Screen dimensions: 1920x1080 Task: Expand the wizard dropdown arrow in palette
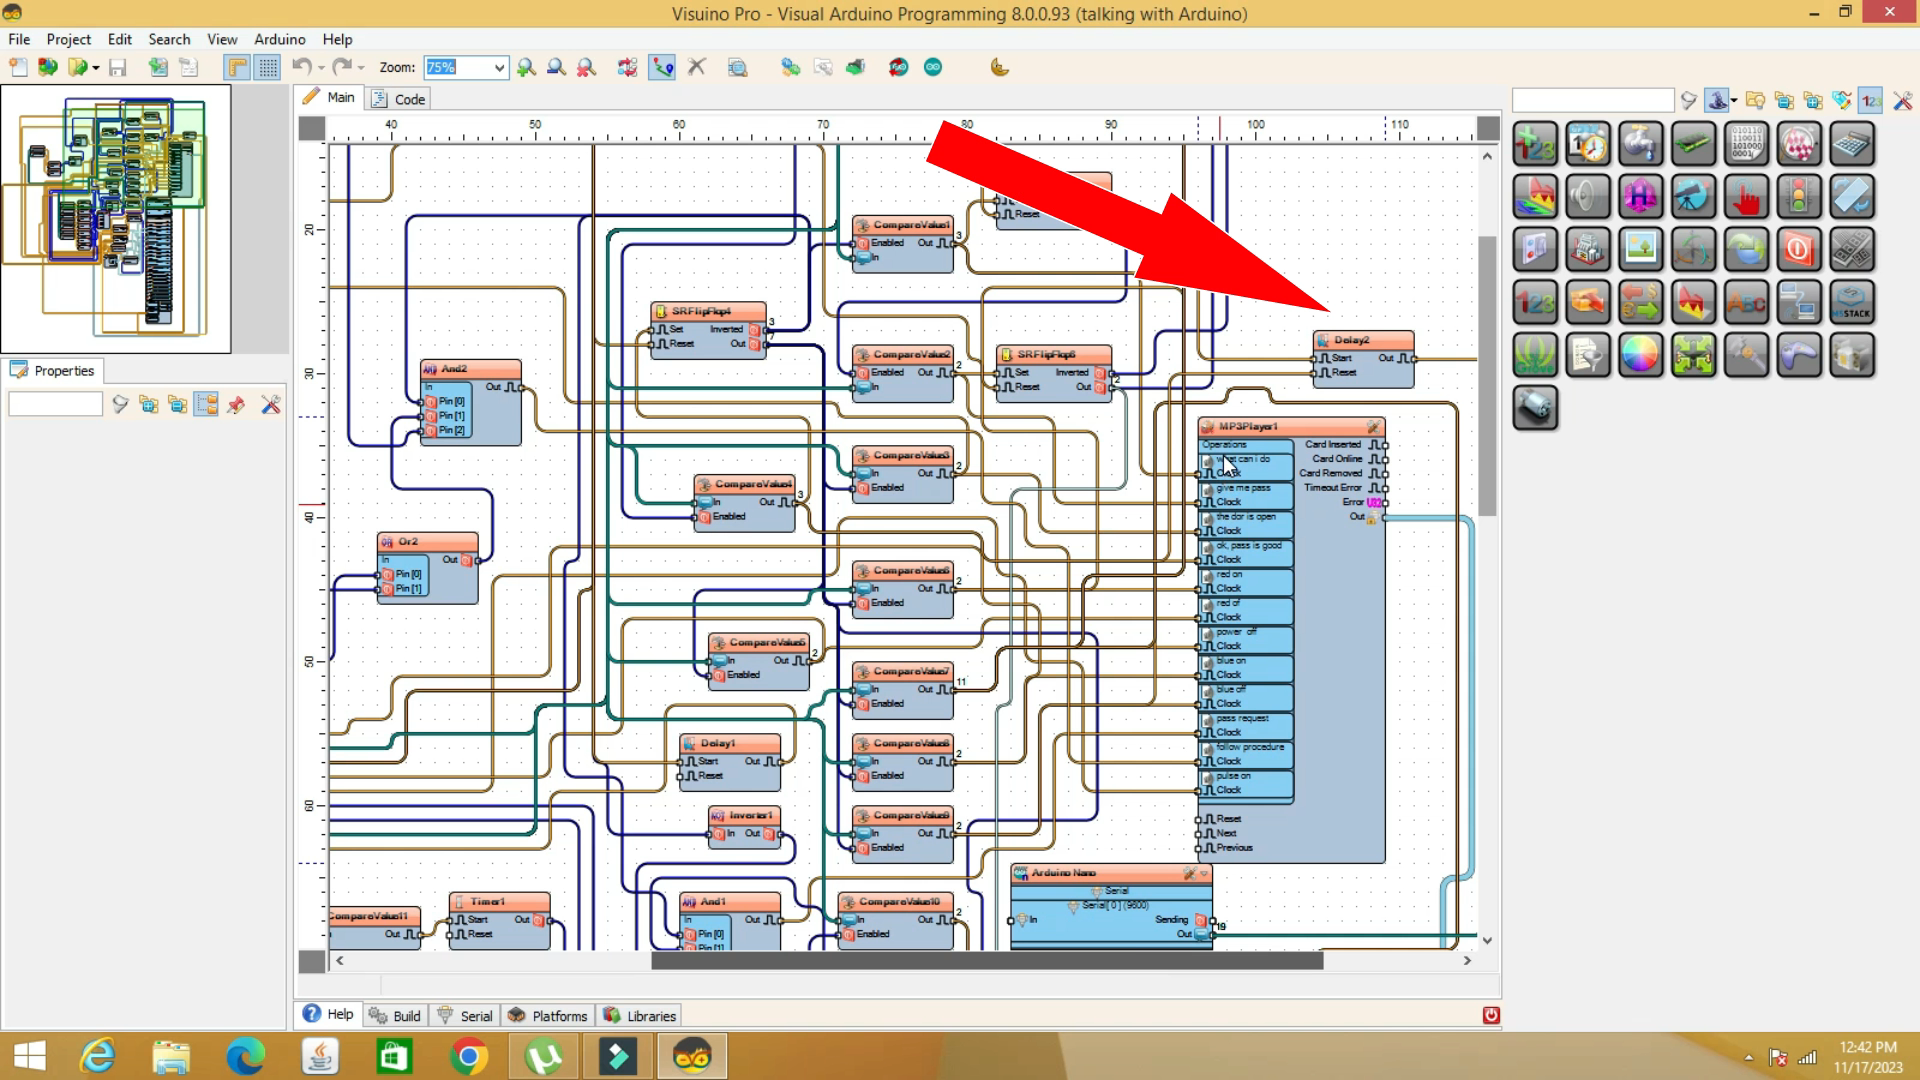(1734, 100)
